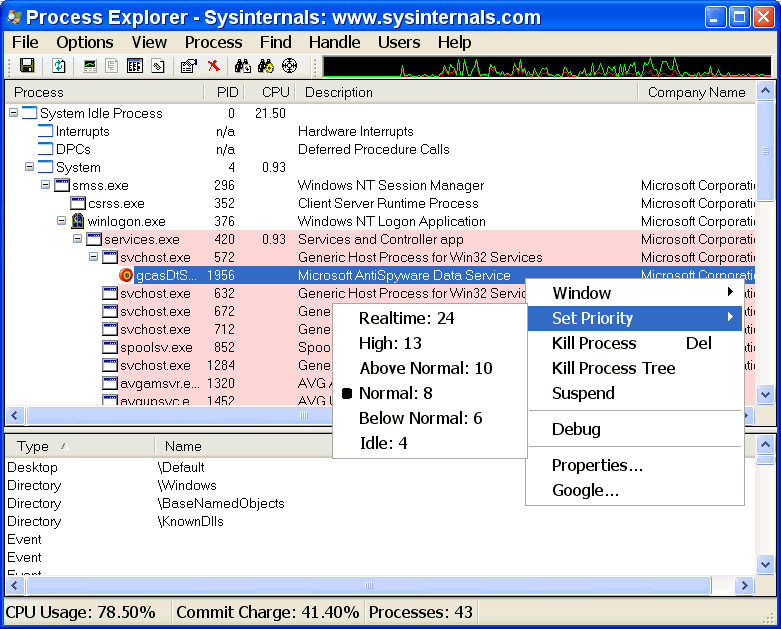Toggle the lower pane toolbar icon
This screenshot has height=629, width=781.
134,65
